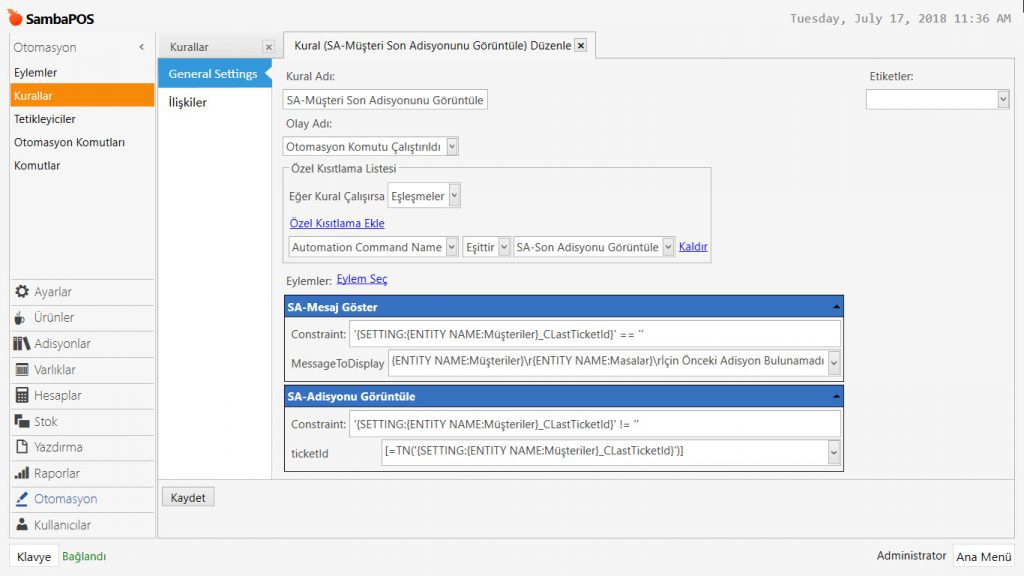Open Kullanıcılar users section
The height and width of the screenshot is (576, 1024).
pyautogui.click(x=62, y=525)
